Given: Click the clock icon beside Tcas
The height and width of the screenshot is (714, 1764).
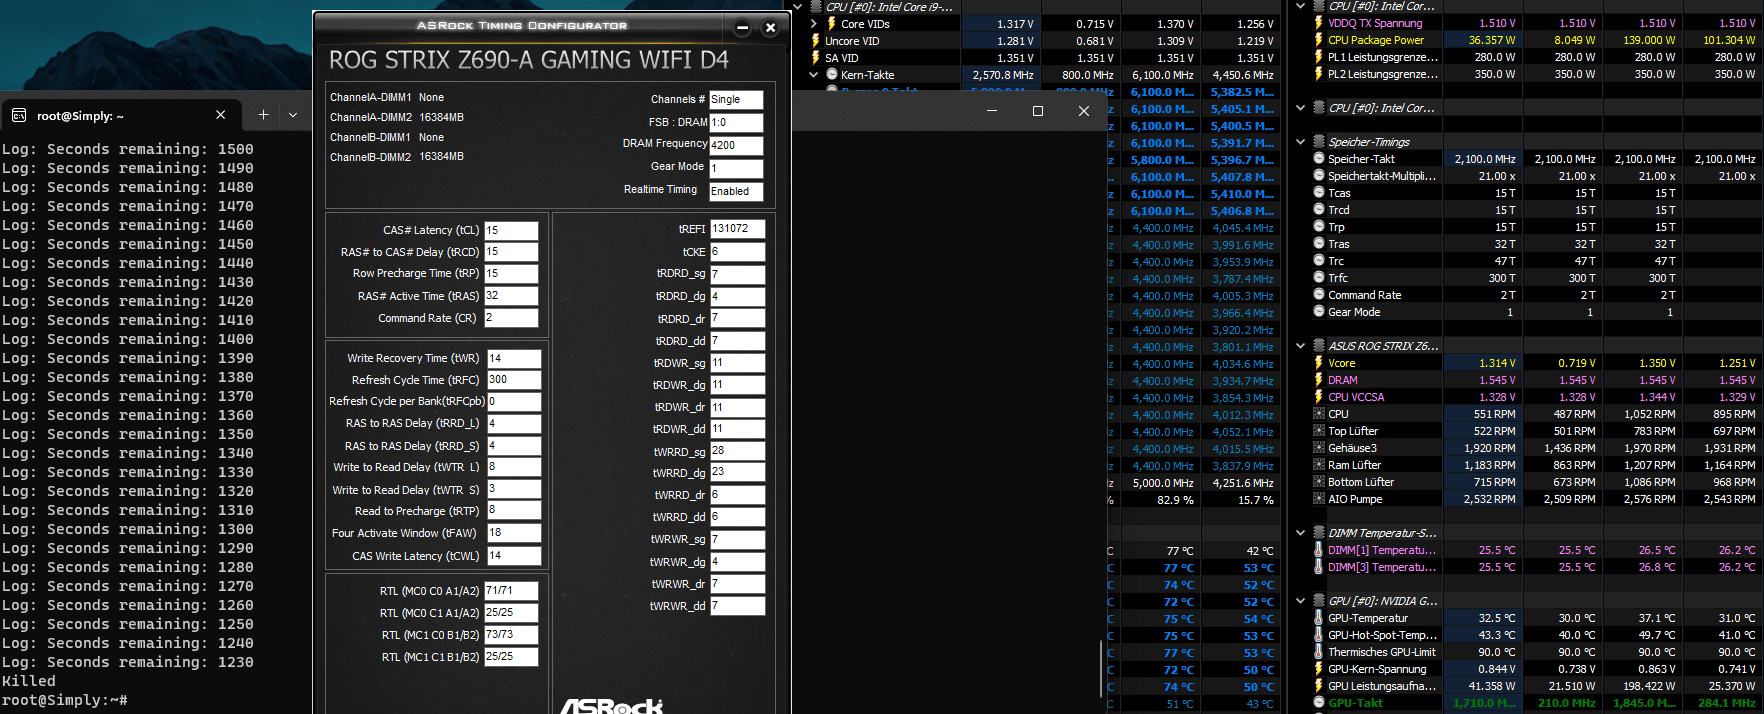Looking at the screenshot, I should 1318,193.
